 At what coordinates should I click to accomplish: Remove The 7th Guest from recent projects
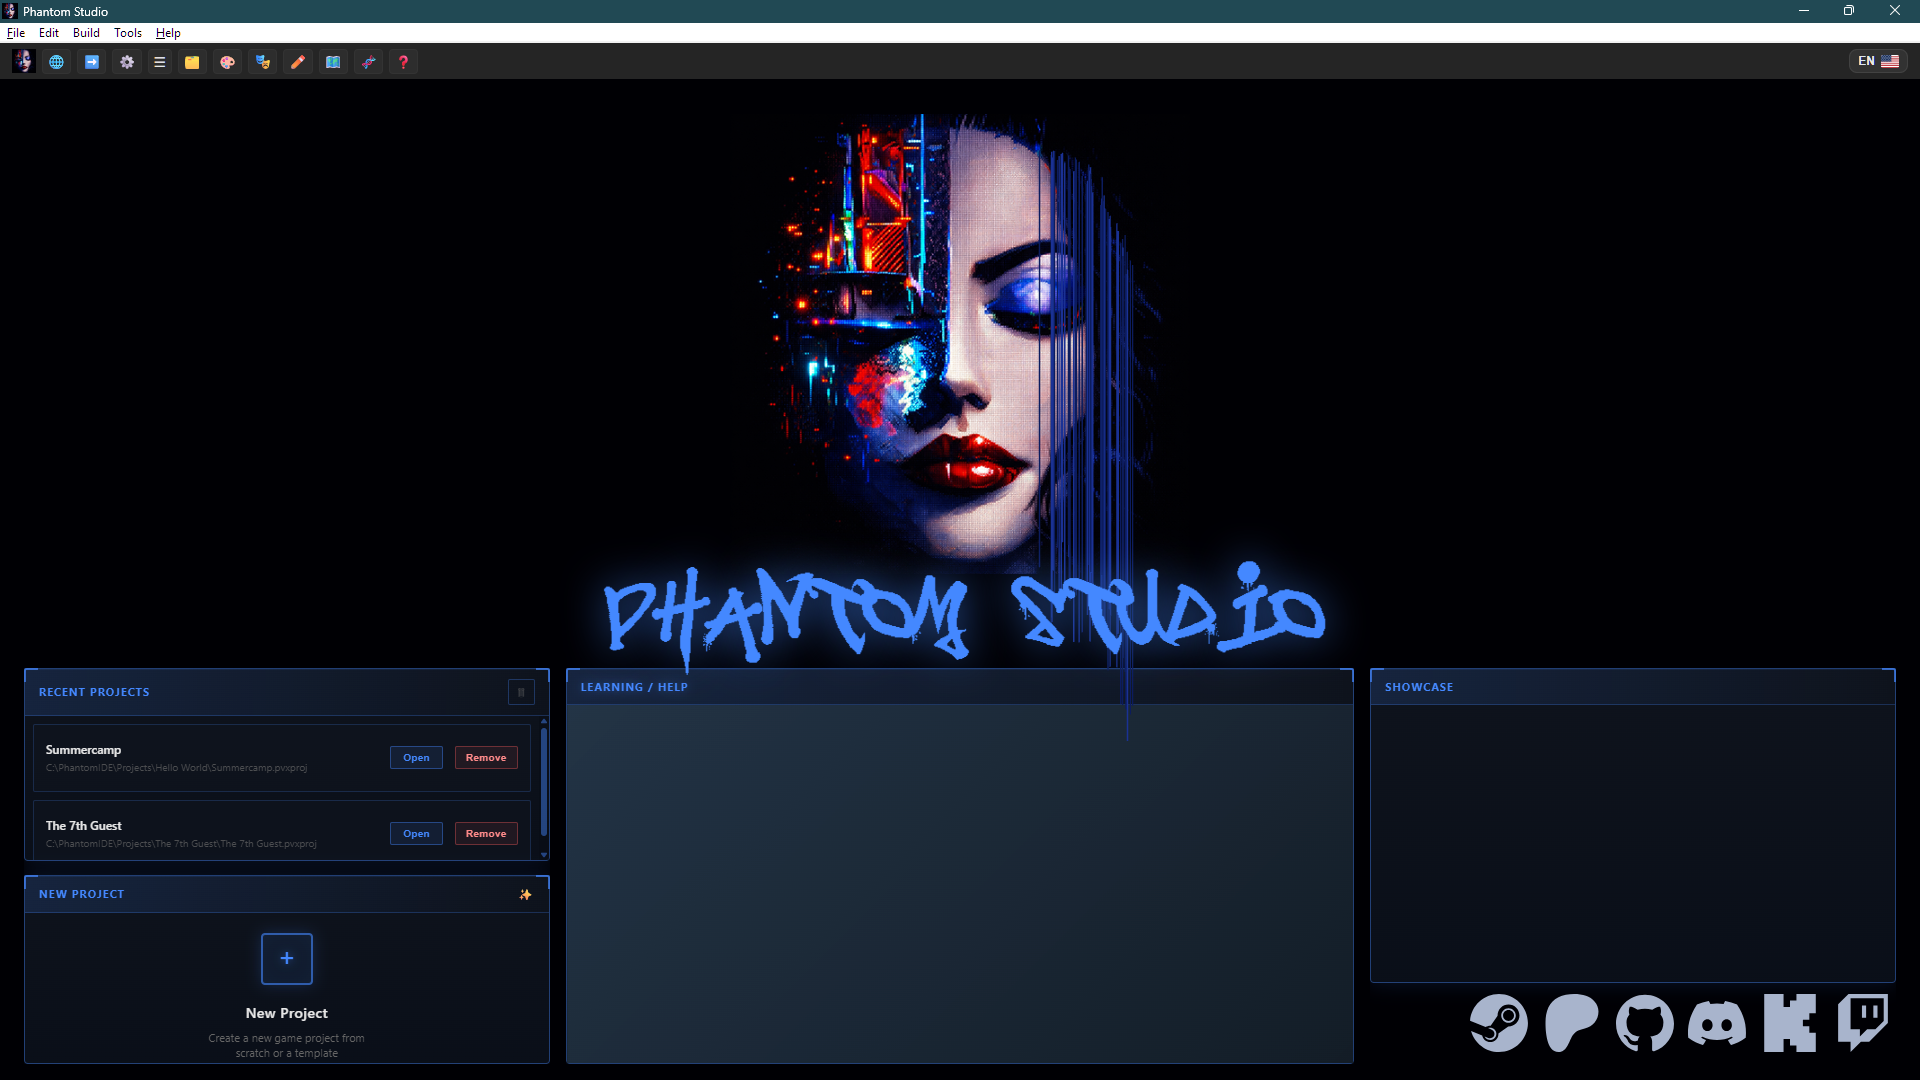pos(486,833)
